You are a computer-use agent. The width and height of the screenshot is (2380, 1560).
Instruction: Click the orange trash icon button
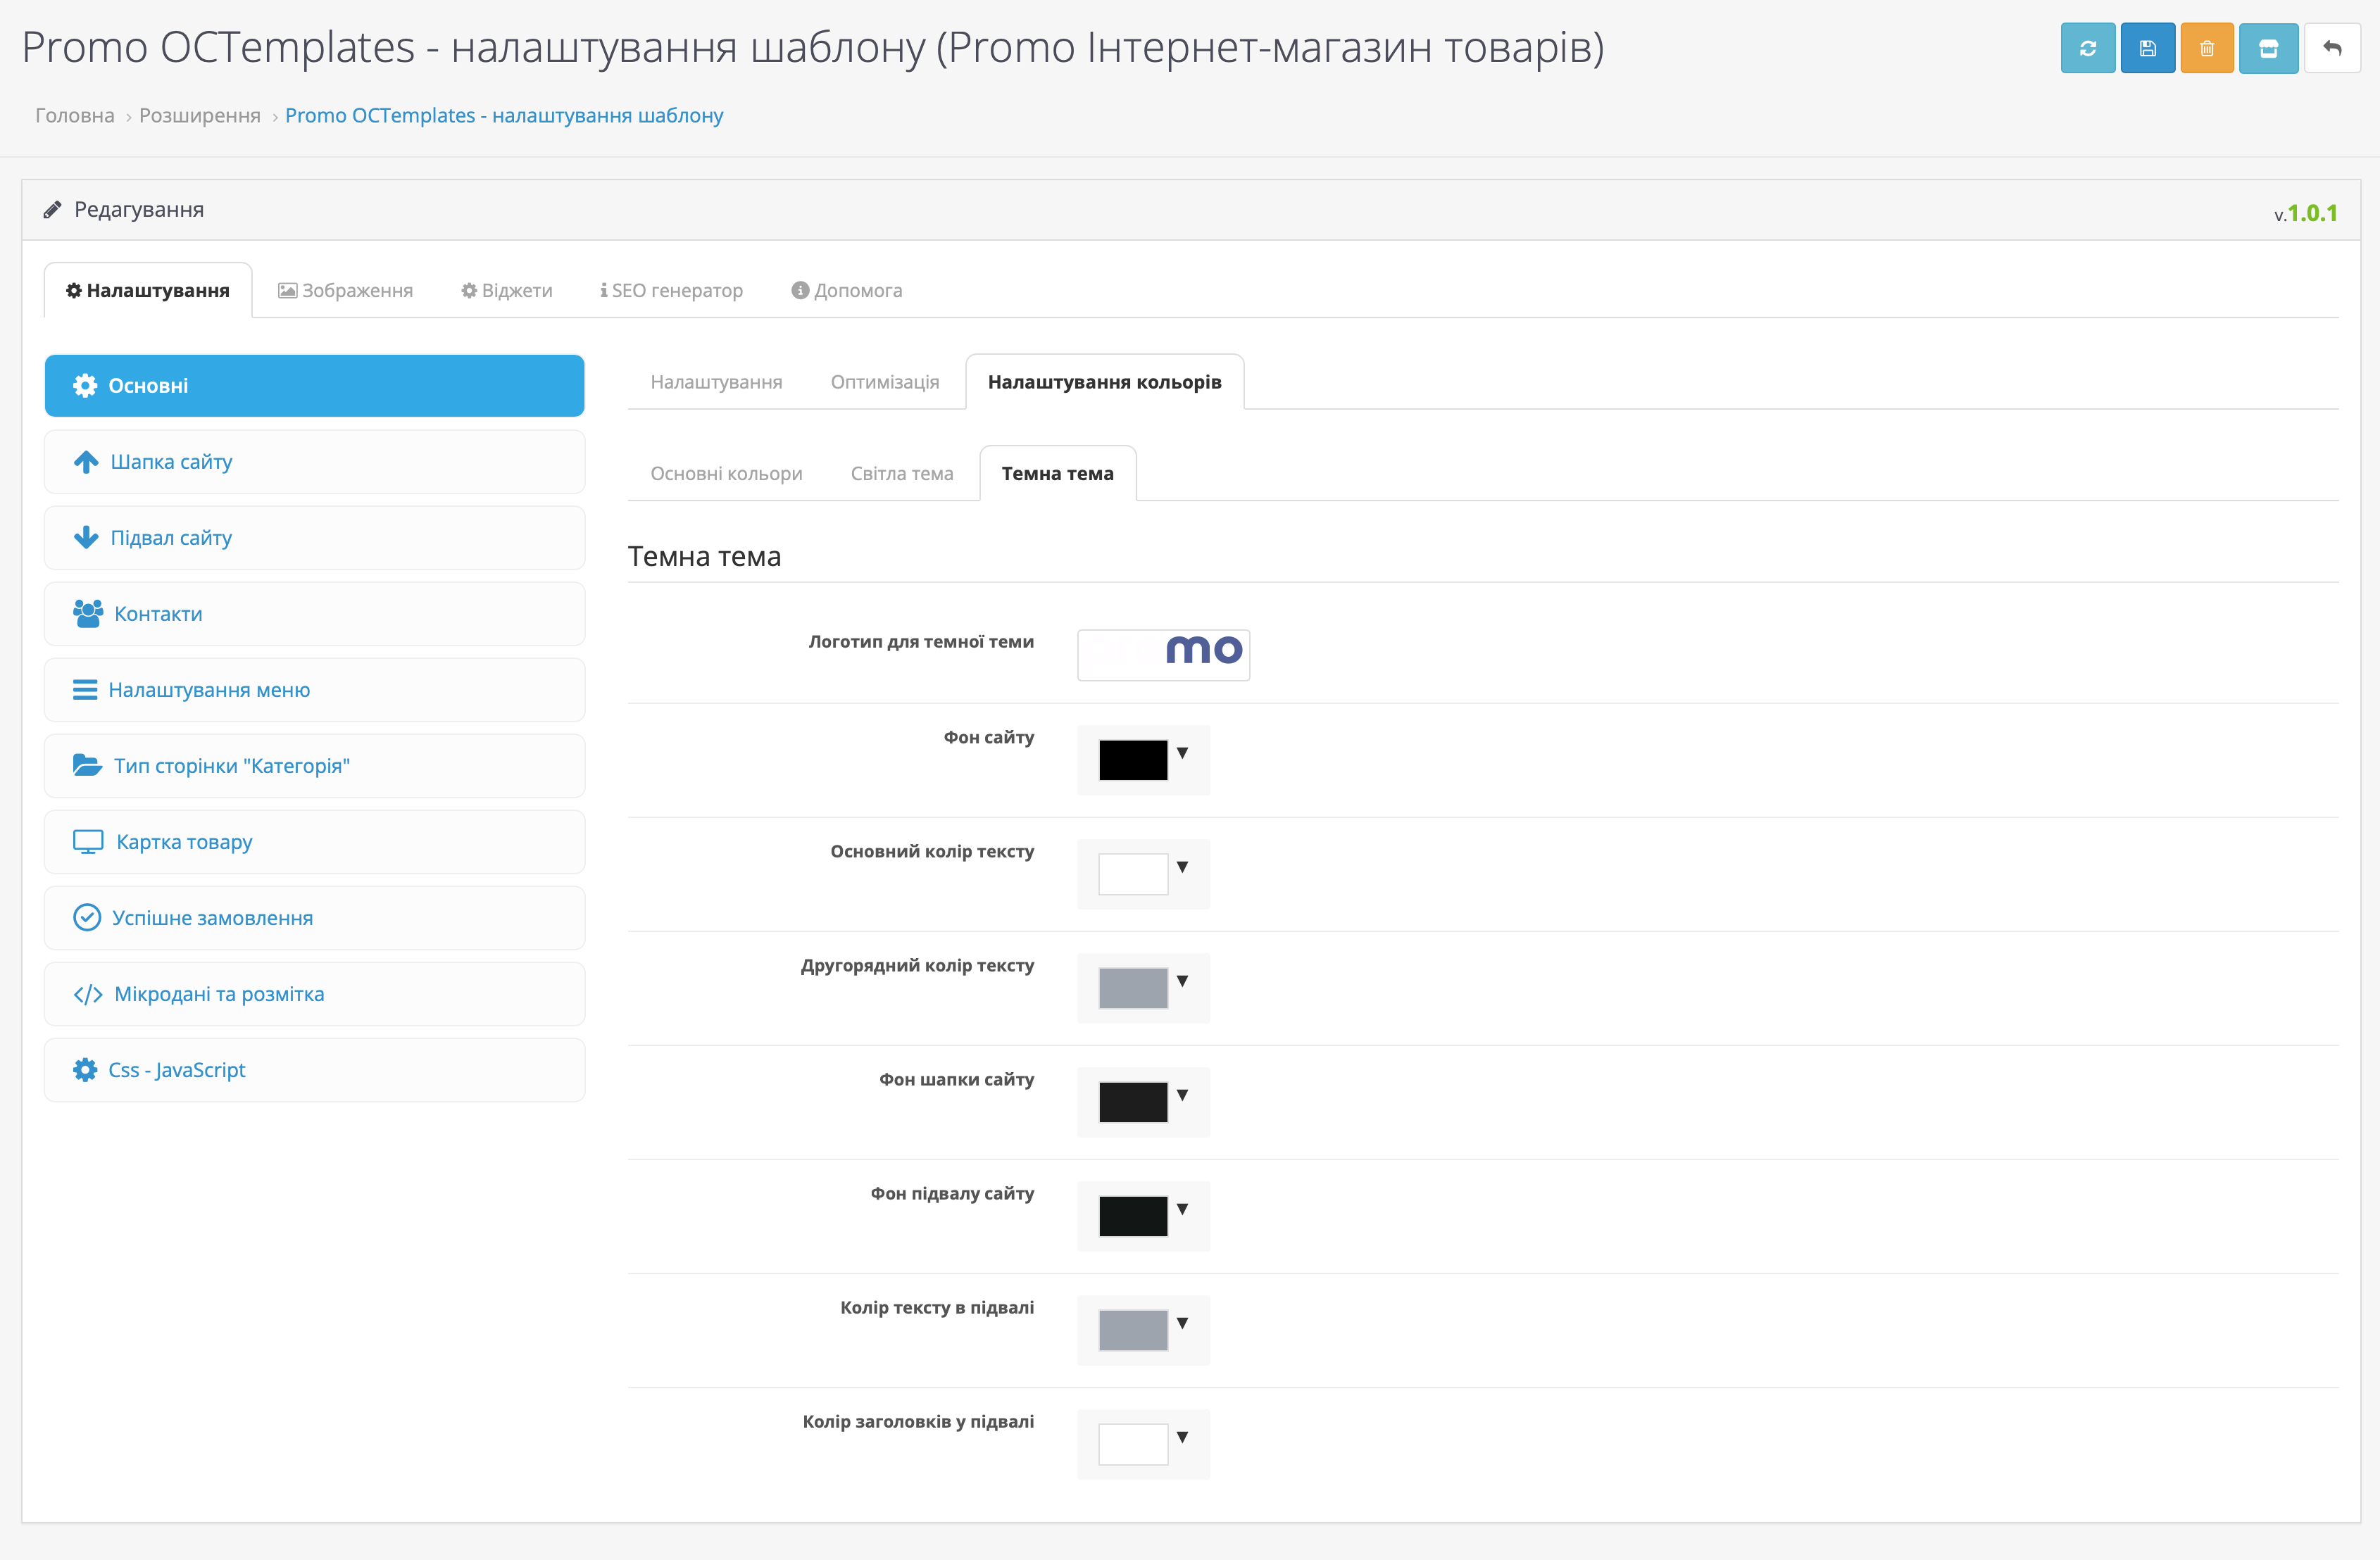pos(2207,48)
